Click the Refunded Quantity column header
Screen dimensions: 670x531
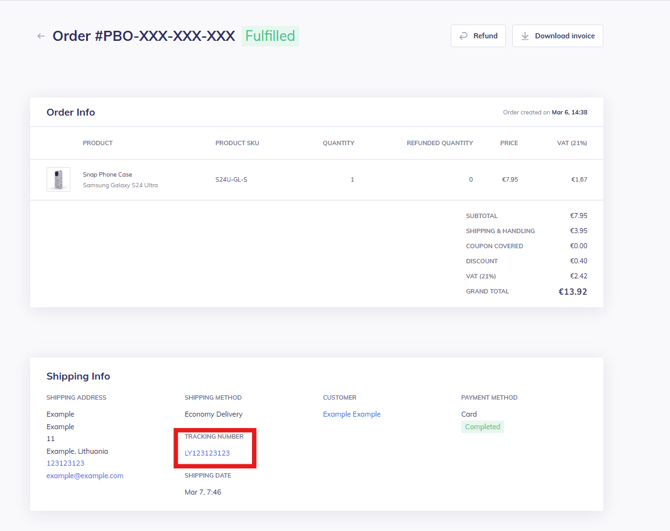pyautogui.click(x=439, y=143)
